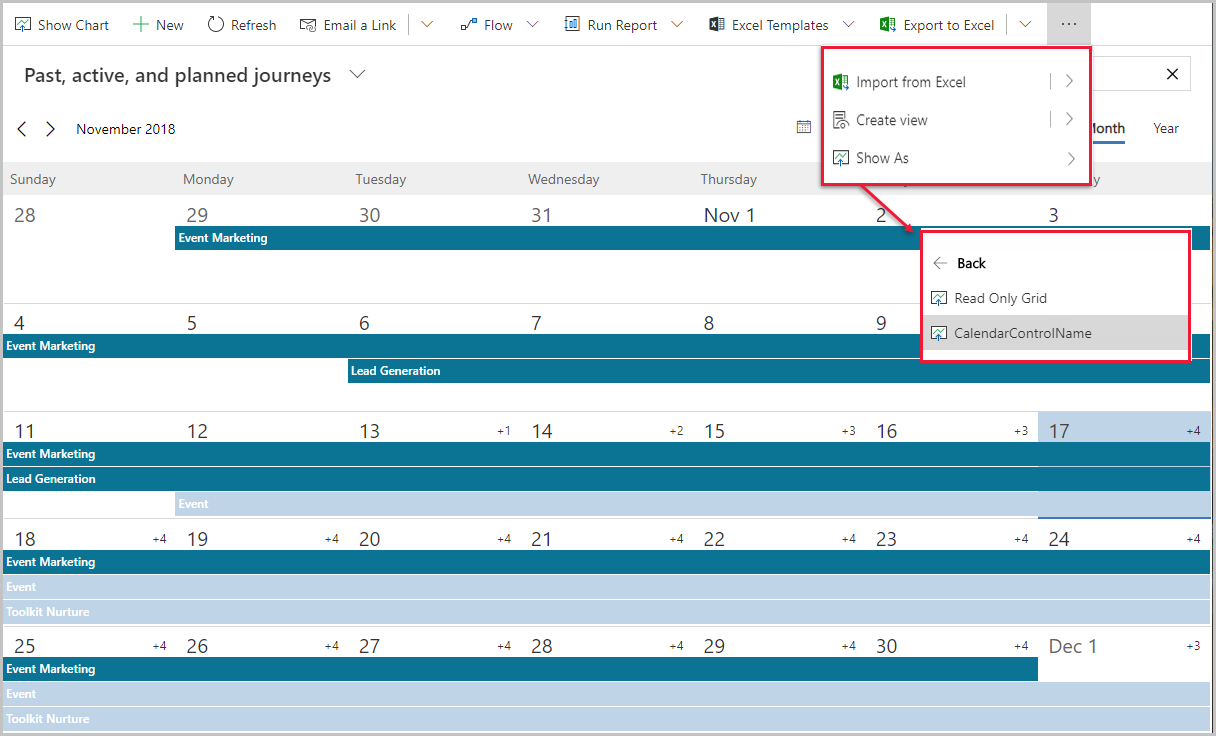This screenshot has height=736, width=1216.
Task: Open Event Marketing in week of 25
Action: click(520, 669)
